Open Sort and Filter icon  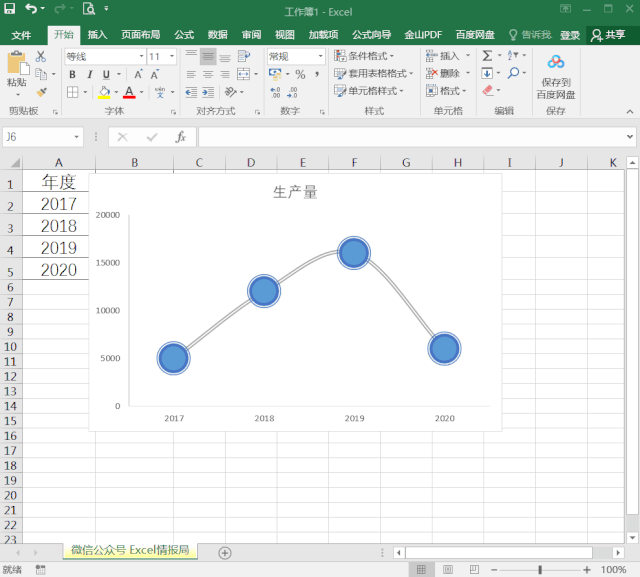tap(513, 55)
